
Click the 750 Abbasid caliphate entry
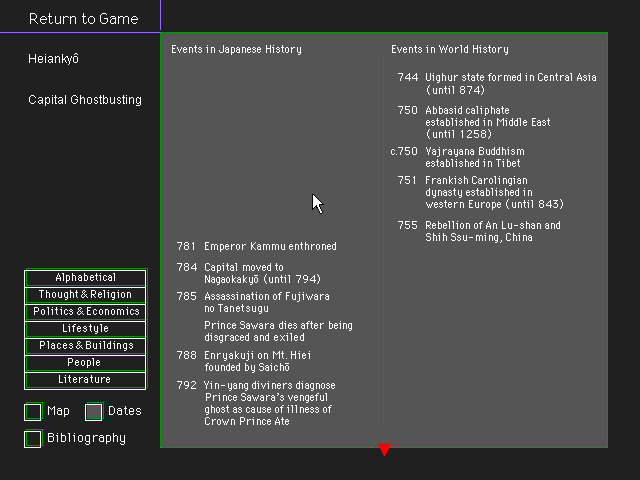[474, 122]
